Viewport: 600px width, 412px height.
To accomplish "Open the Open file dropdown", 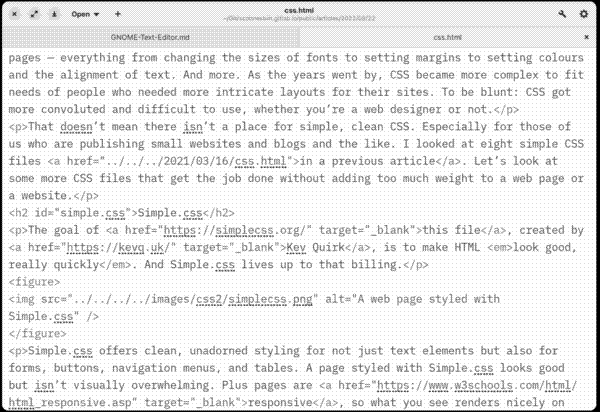I will (x=85, y=14).
